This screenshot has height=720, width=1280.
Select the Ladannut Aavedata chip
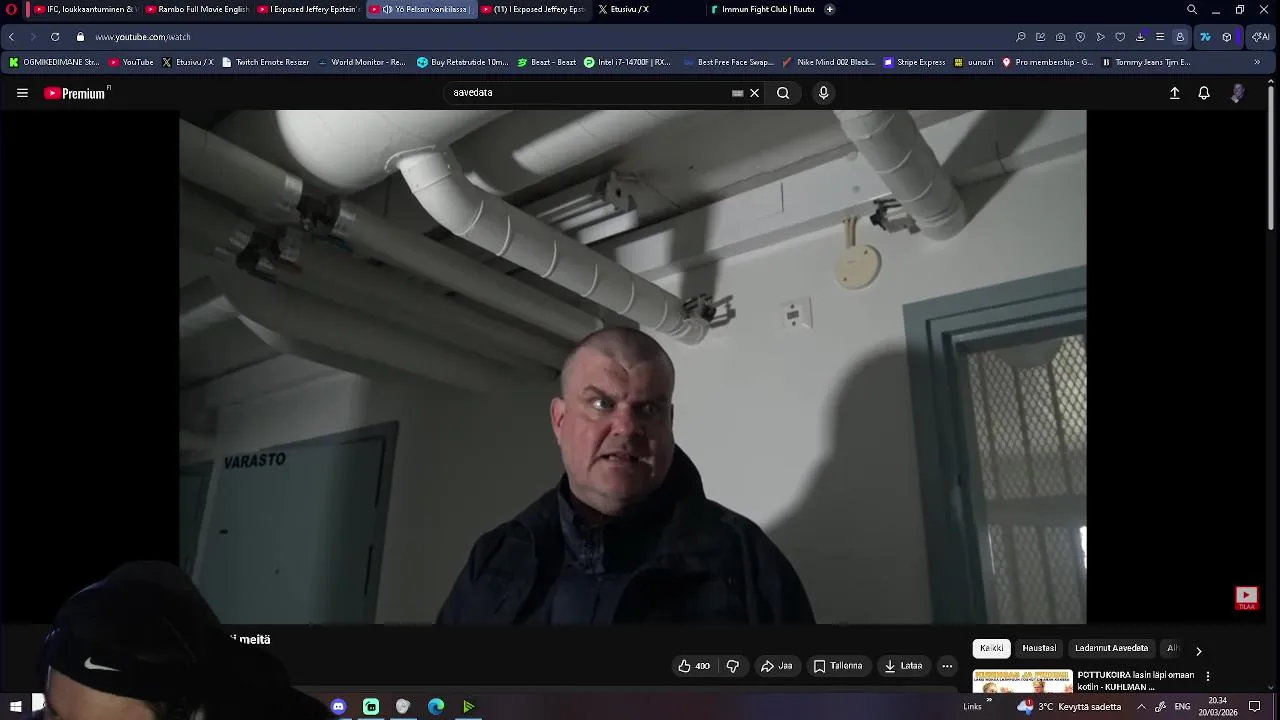point(1111,648)
